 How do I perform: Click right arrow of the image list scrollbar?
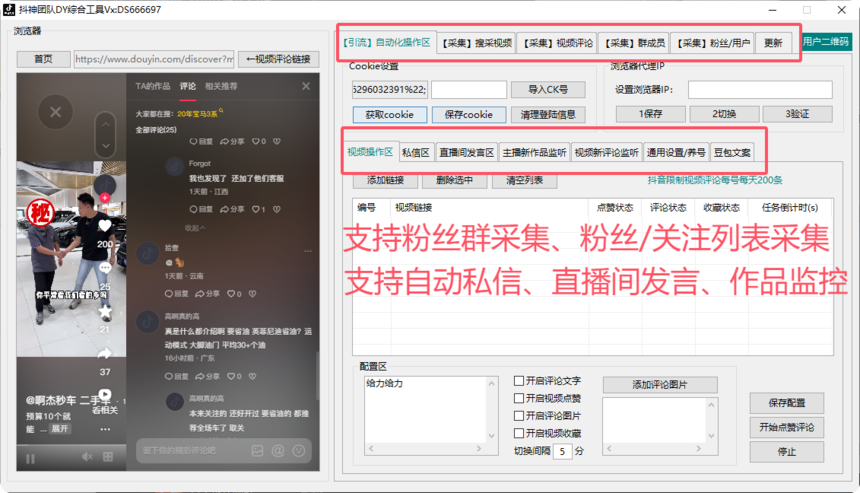pos(699,449)
